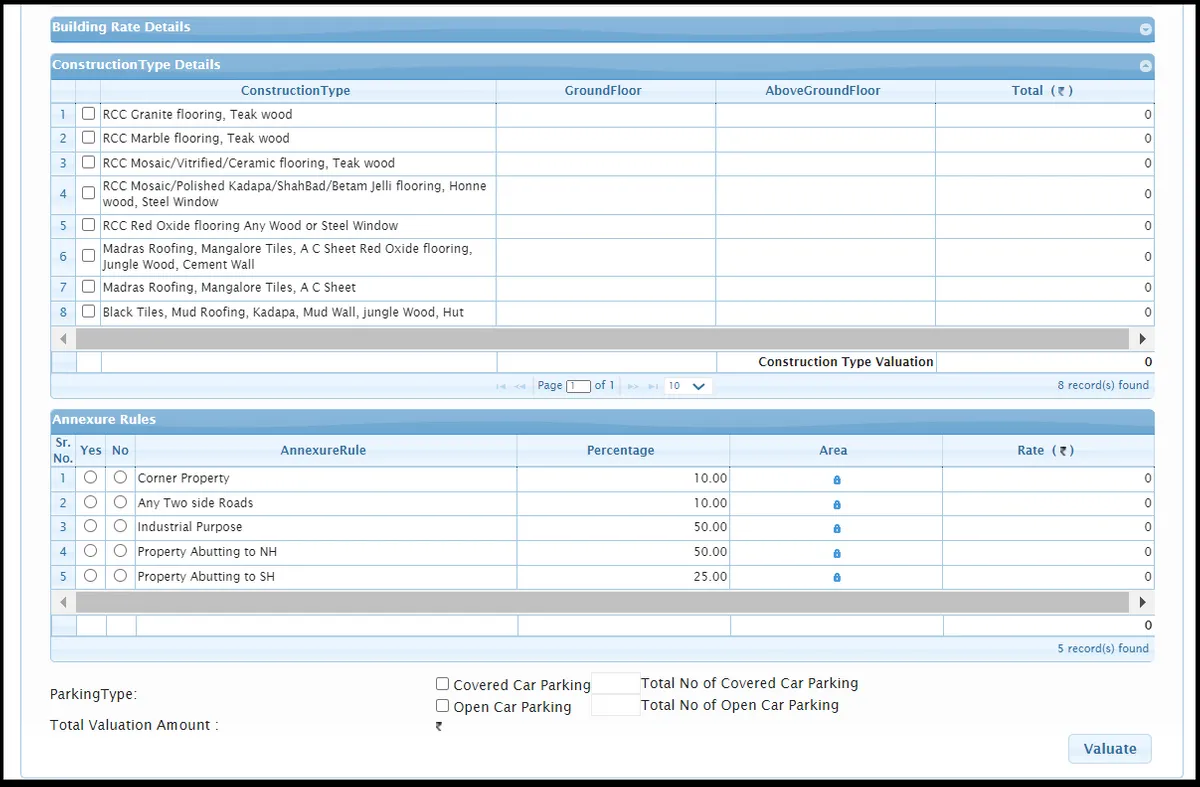Screen dimensions: 1200x787
Task: Go to the first page using pager control
Action: coord(500,385)
